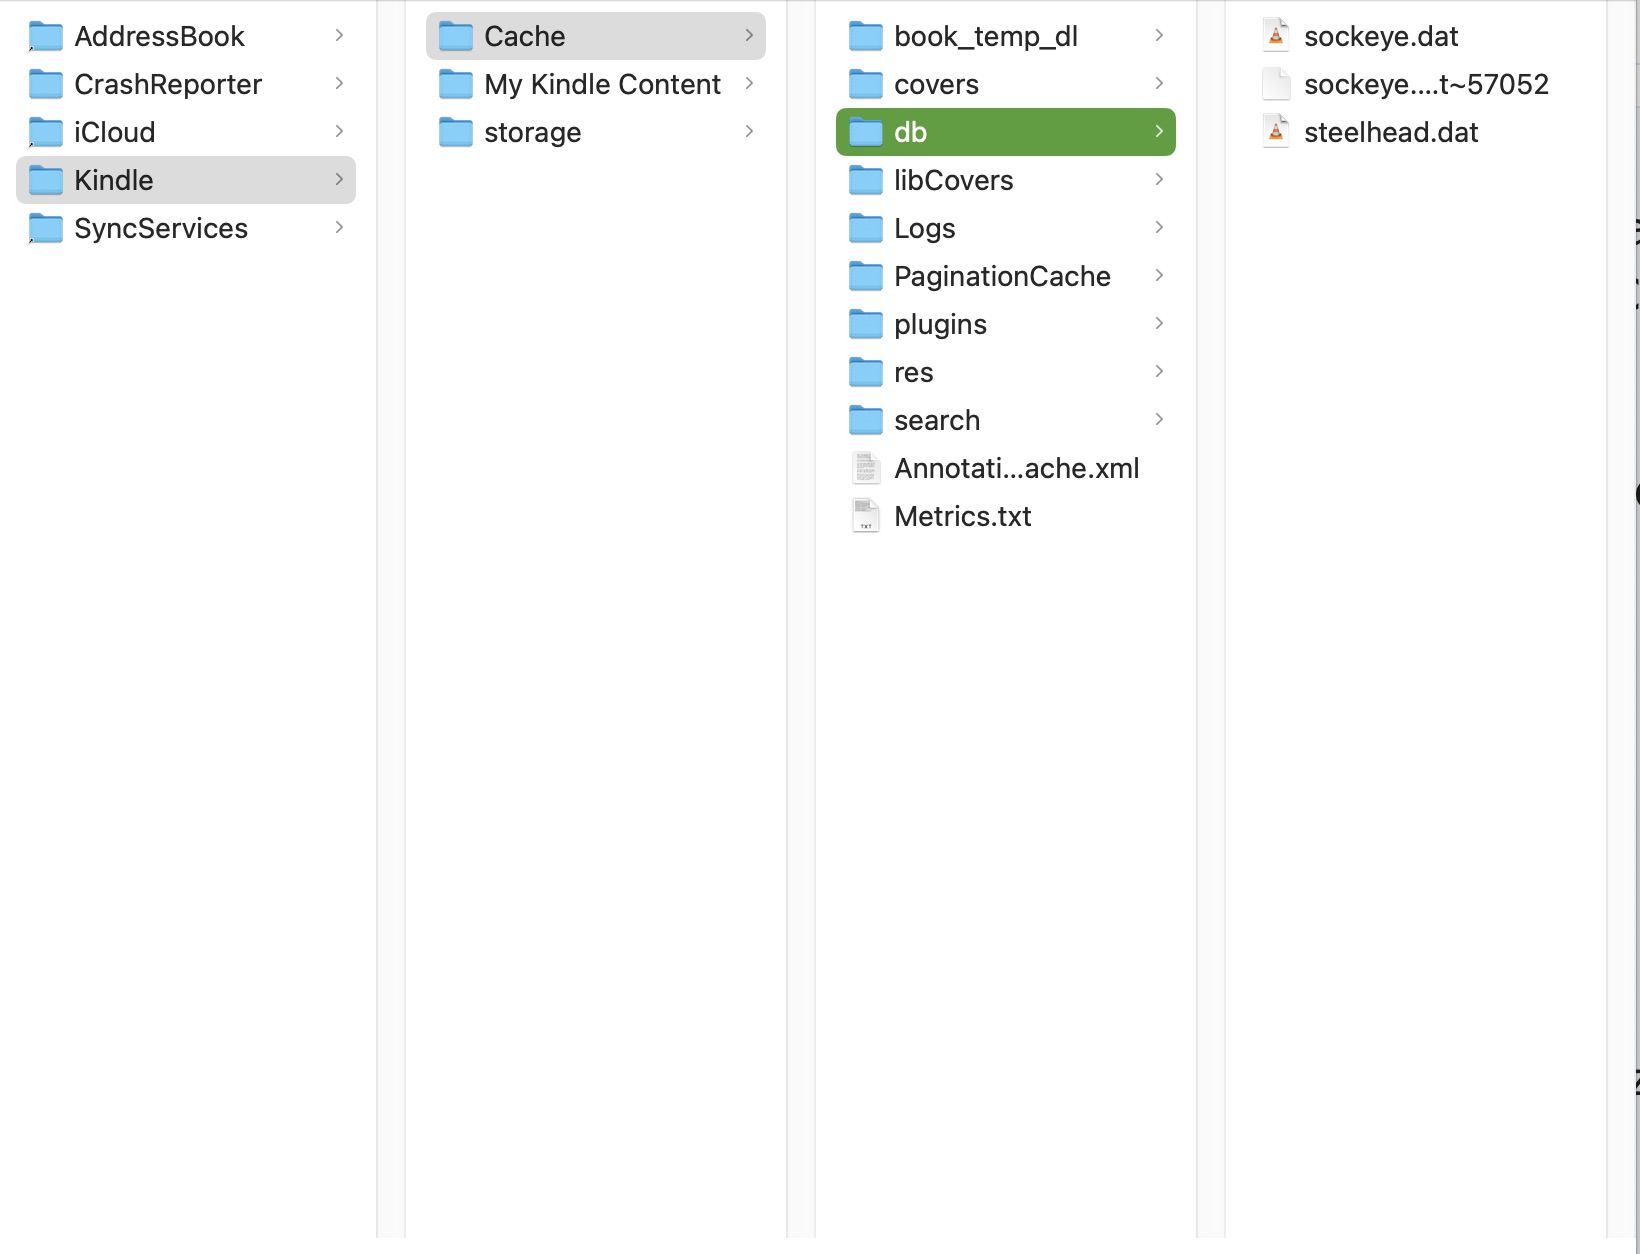Click the covers folder icon
Viewport: 1640px width, 1254px height.
[x=866, y=85]
